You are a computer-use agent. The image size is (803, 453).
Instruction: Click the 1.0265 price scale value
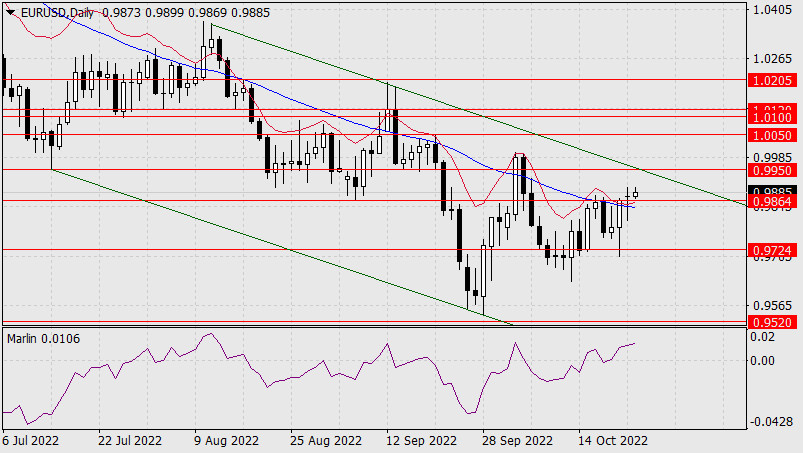(x=772, y=59)
